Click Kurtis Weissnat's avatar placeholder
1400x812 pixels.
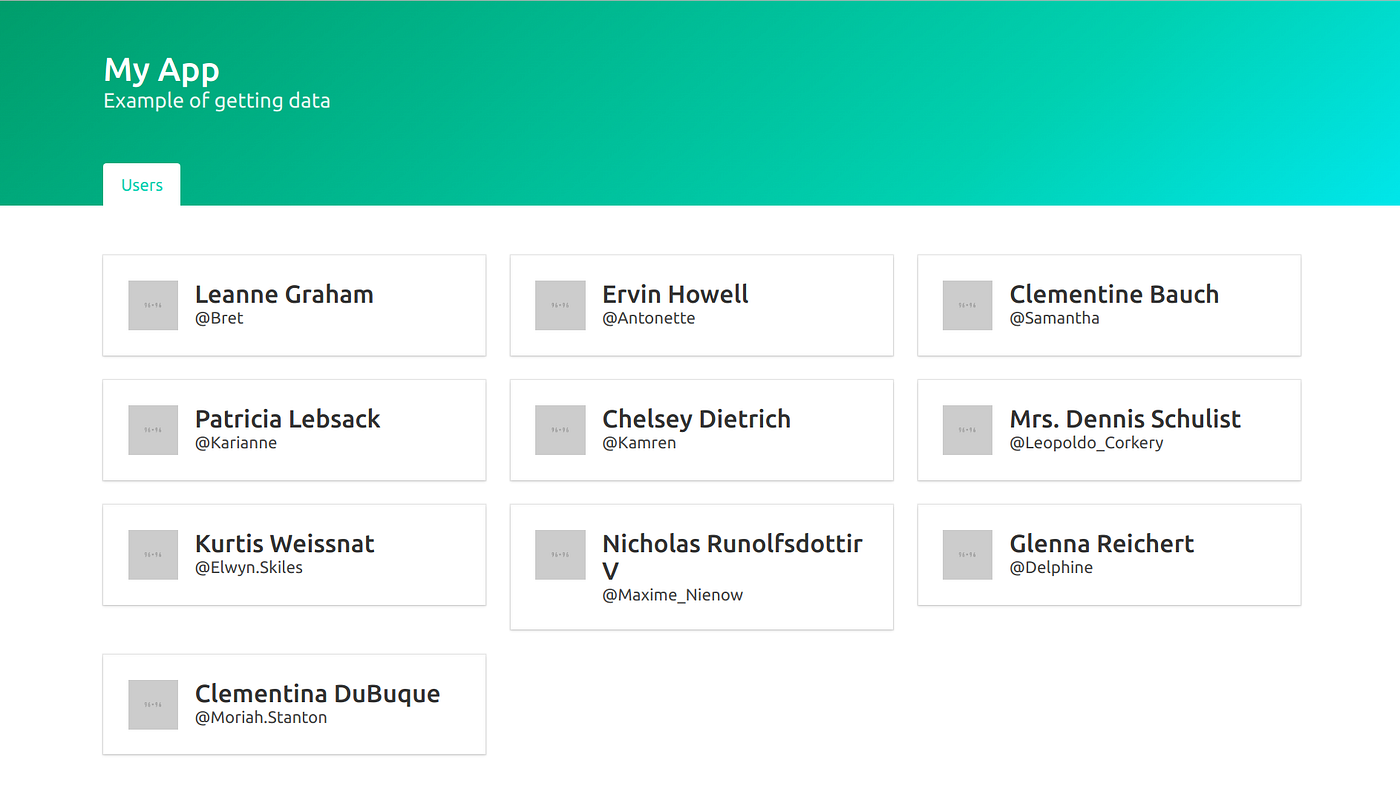click(x=153, y=555)
